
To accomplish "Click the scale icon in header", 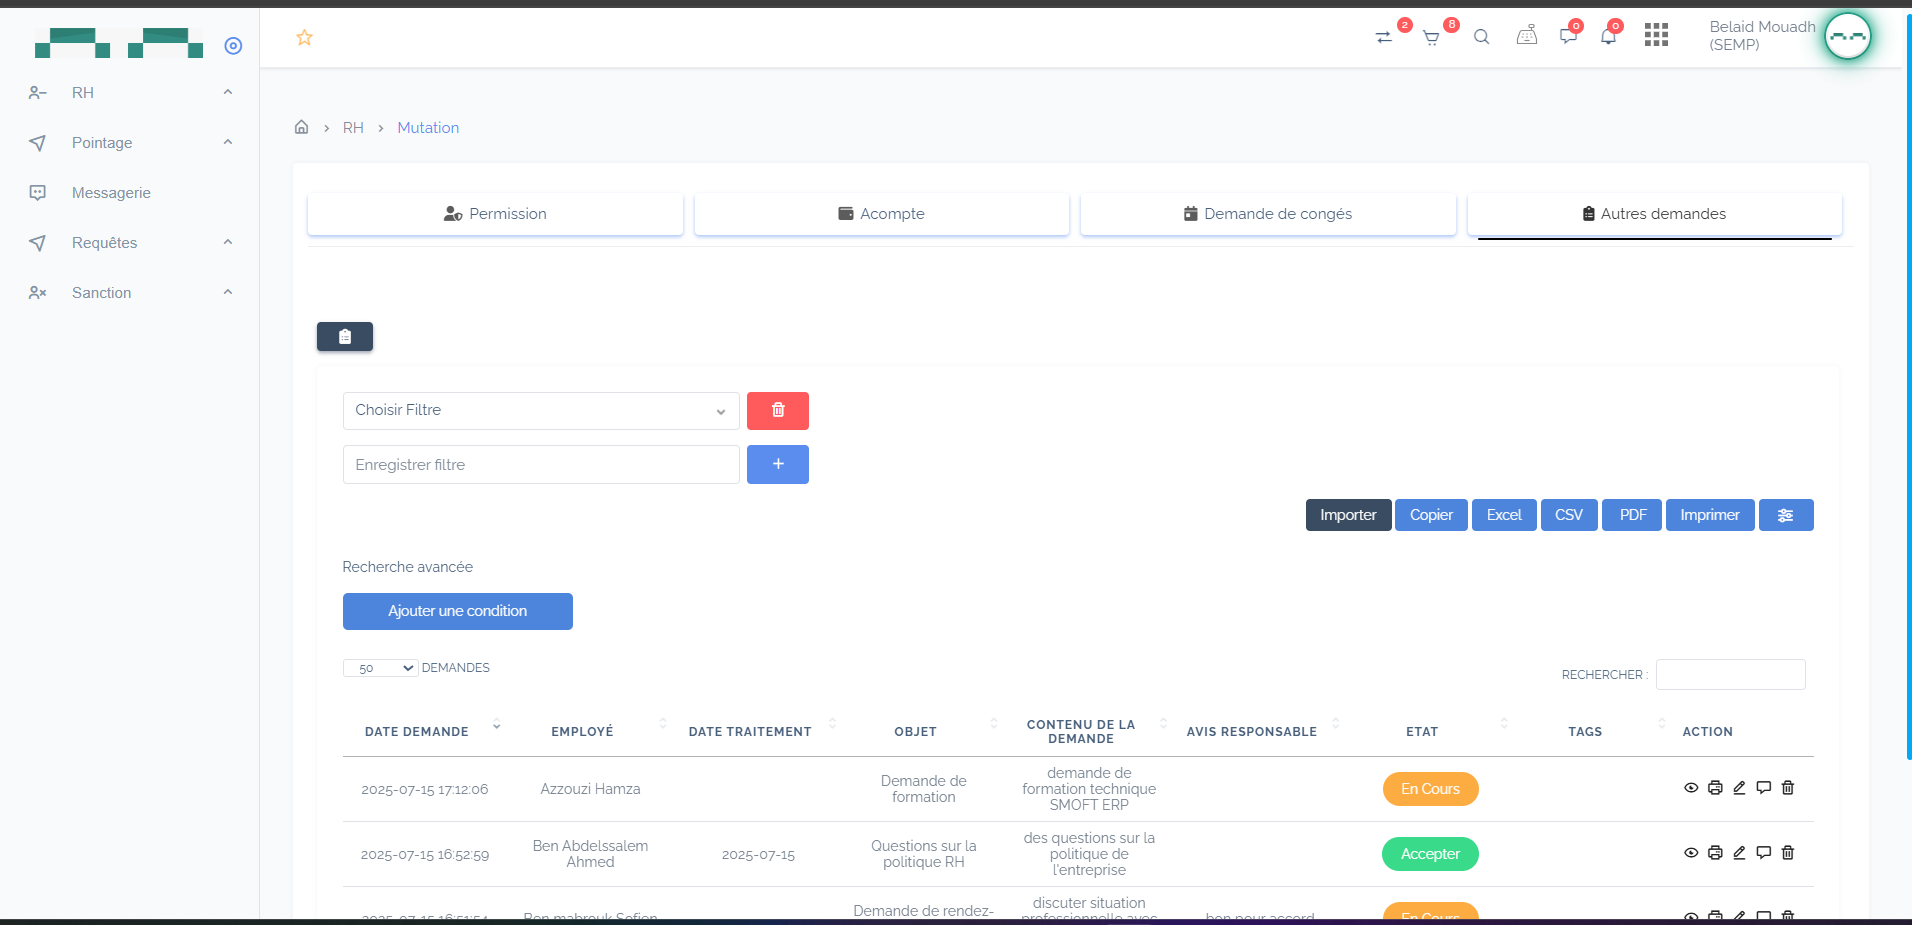I will click(x=1527, y=36).
